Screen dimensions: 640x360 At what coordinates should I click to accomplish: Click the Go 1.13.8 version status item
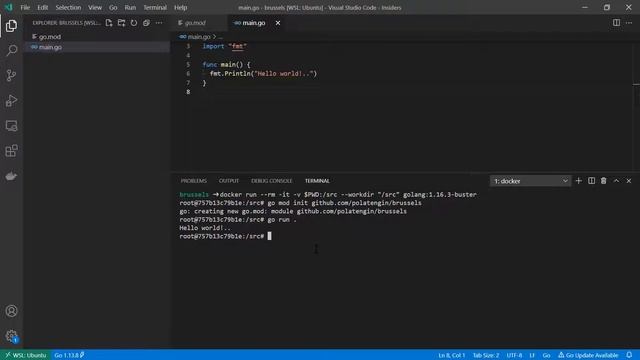point(69,355)
